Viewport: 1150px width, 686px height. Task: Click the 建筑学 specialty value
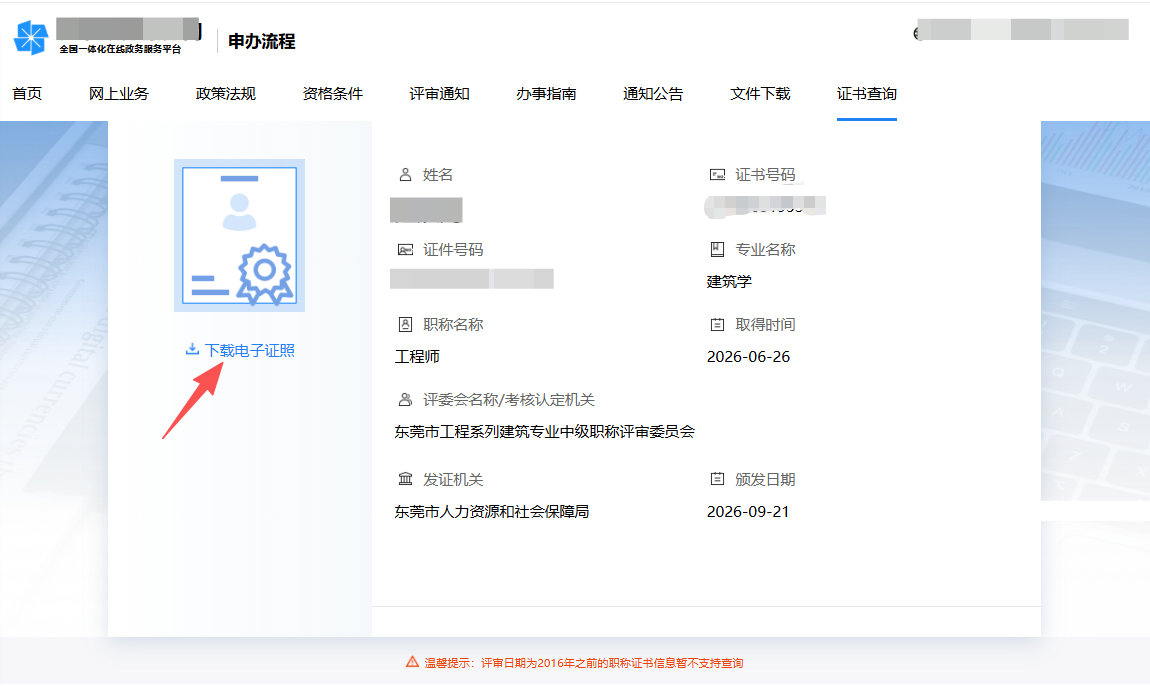729,282
